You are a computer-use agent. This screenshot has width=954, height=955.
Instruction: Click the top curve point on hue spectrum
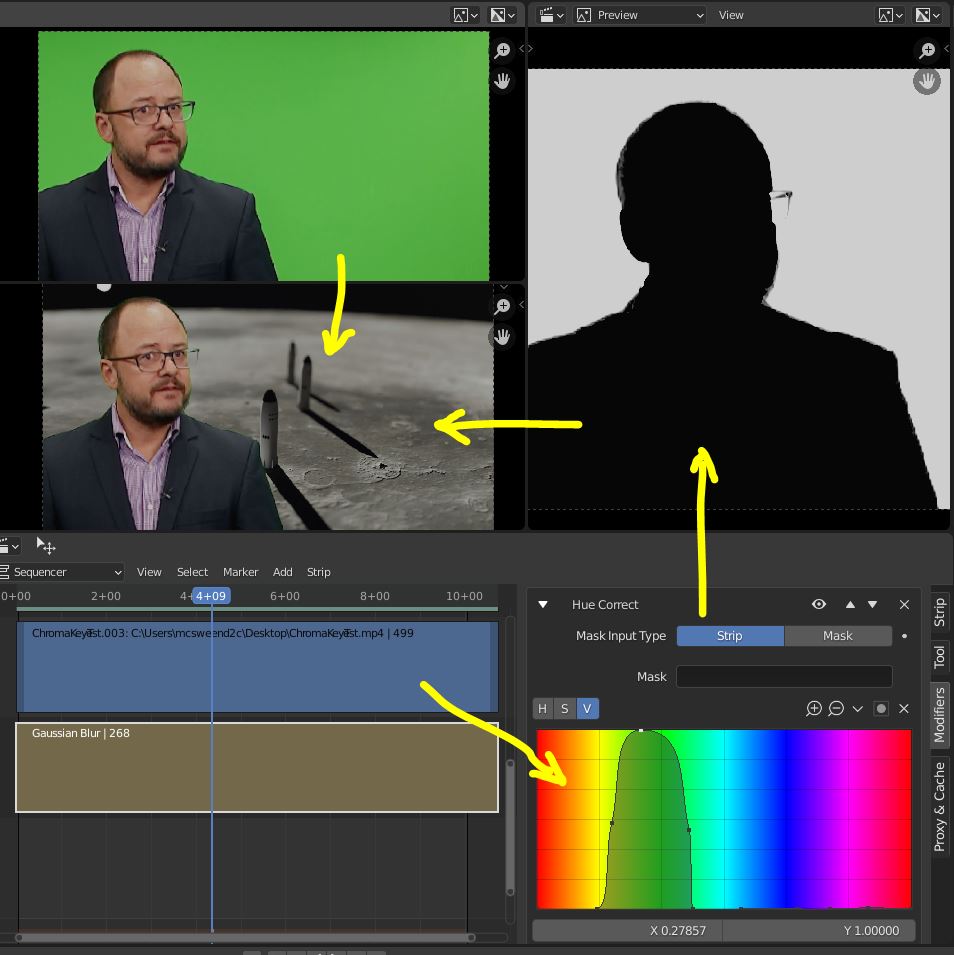coord(641,730)
